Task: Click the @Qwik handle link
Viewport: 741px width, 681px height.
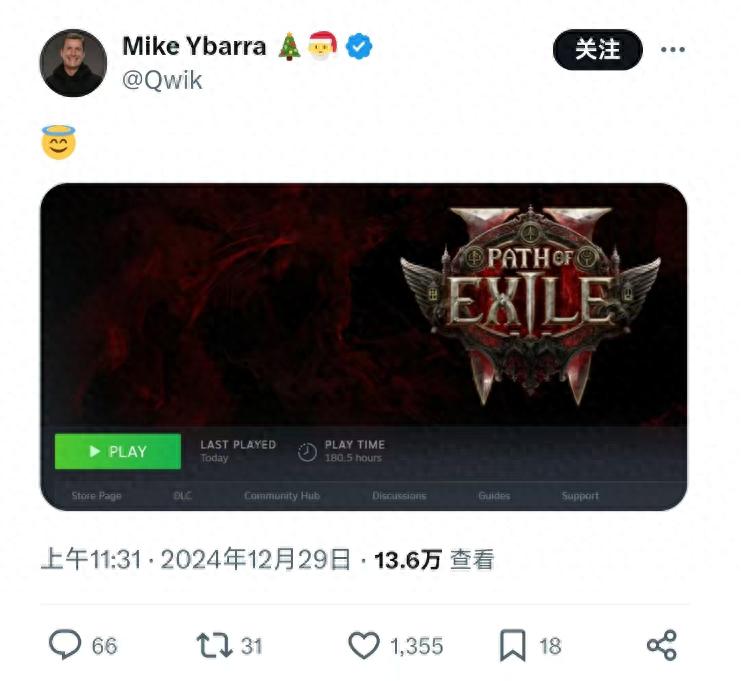Action: tap(163, 80)
